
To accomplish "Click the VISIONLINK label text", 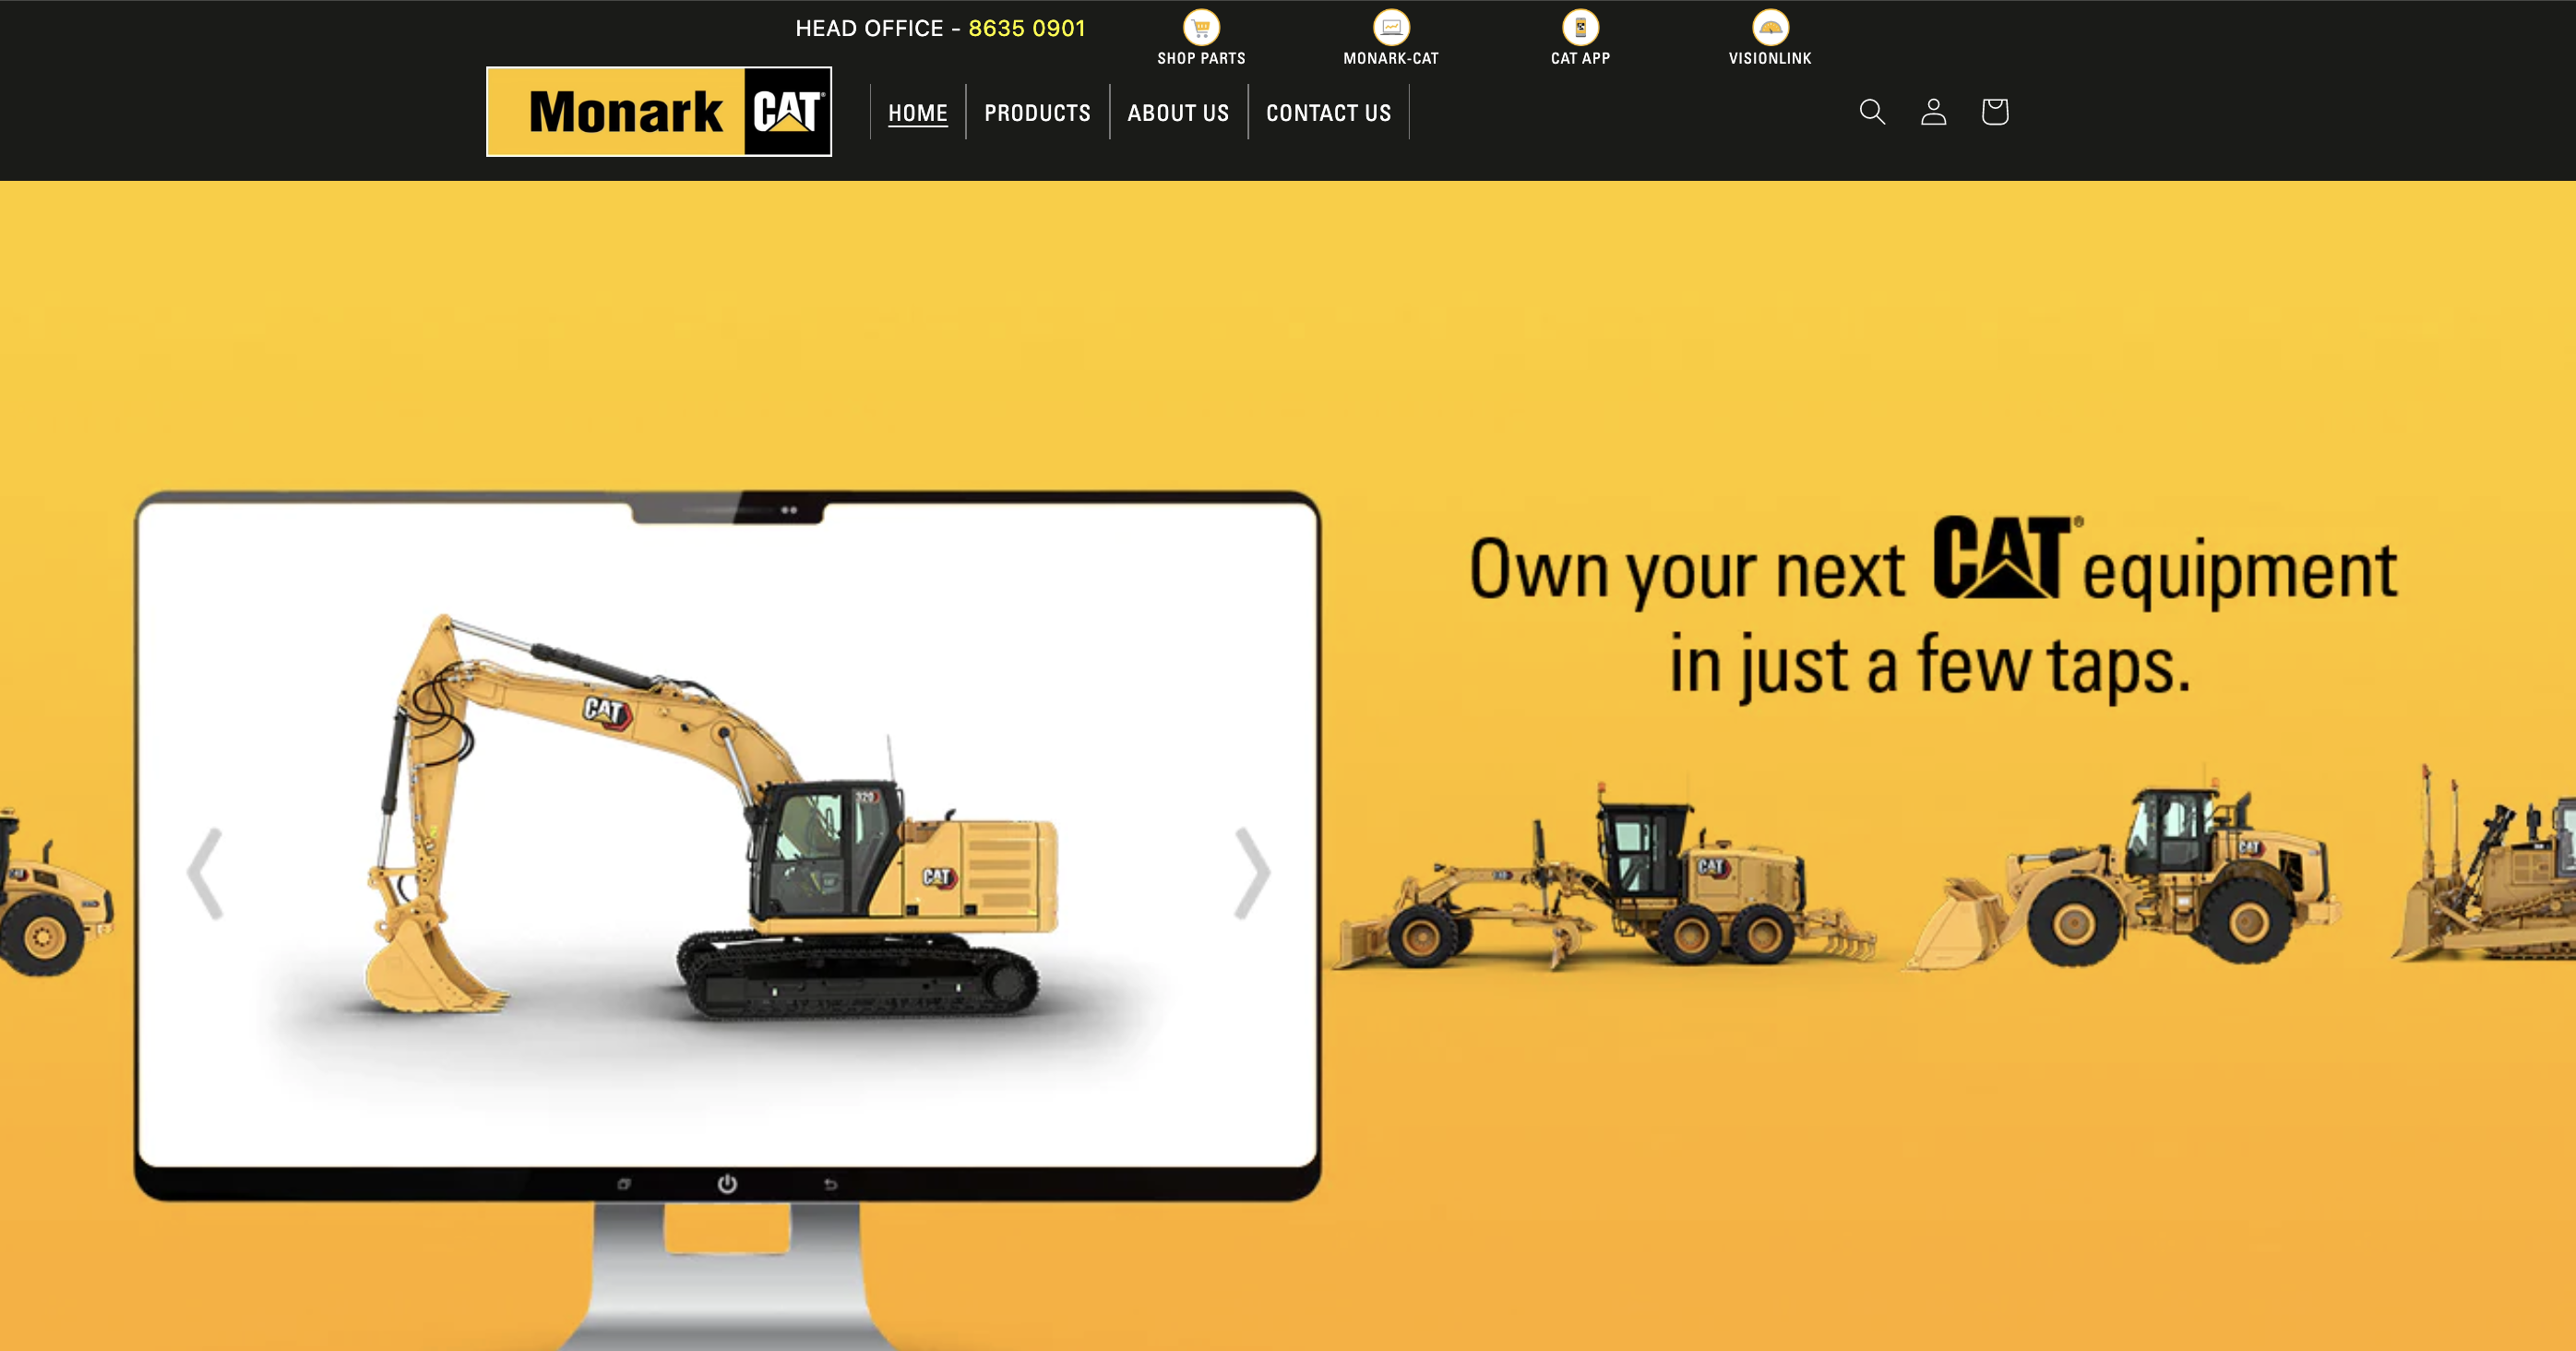I will pyautogui.click(x=1769, y=58).
